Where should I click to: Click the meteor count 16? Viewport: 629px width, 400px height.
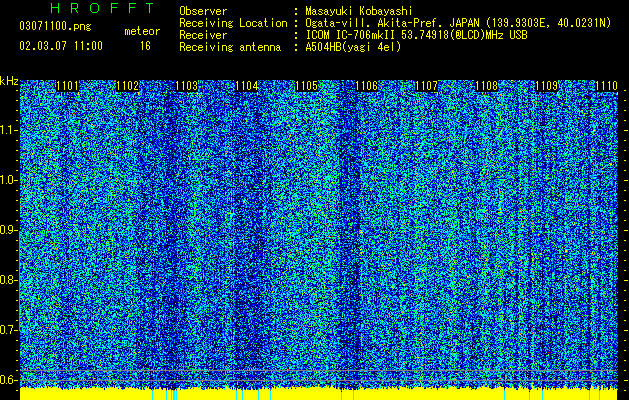point(145,46)
